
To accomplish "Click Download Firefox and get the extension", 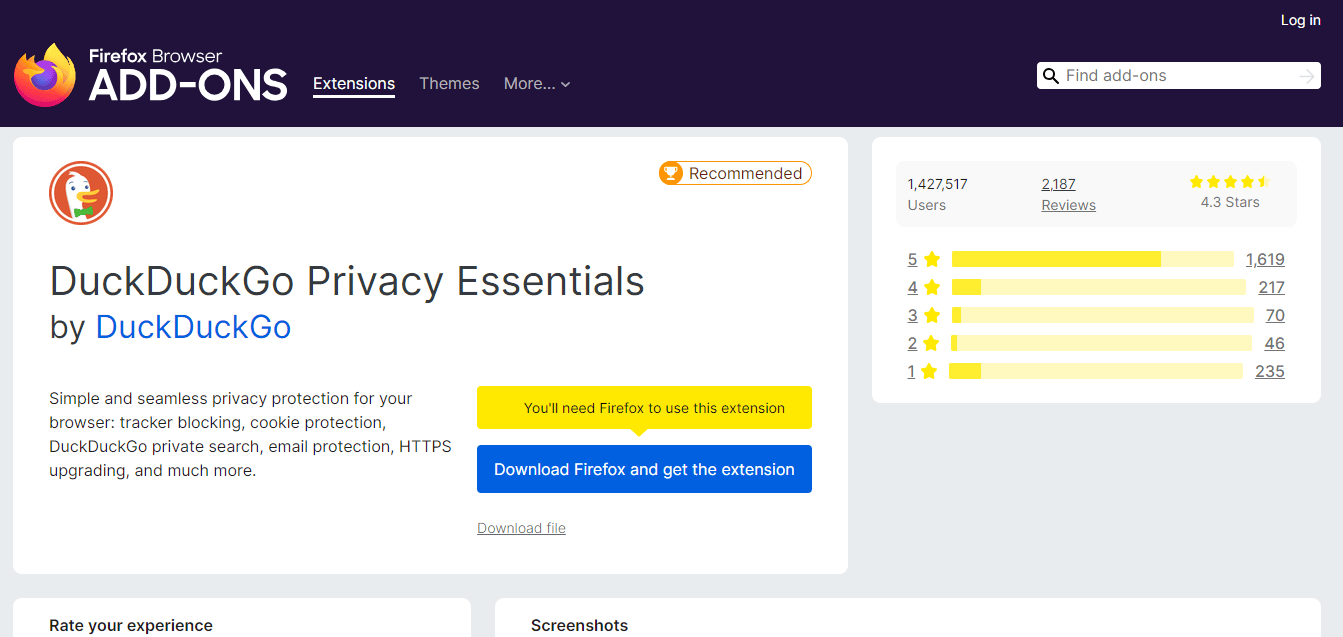I will (644, 469).
